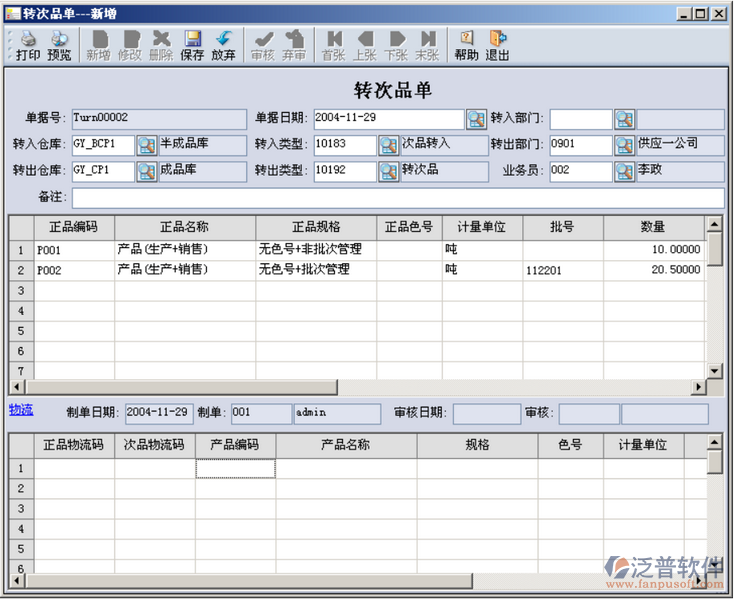This screenshot has width=734, height=600.
Task: Click the 放弃 (Discard) toolbar icon
Action: (x=223, y=45)
